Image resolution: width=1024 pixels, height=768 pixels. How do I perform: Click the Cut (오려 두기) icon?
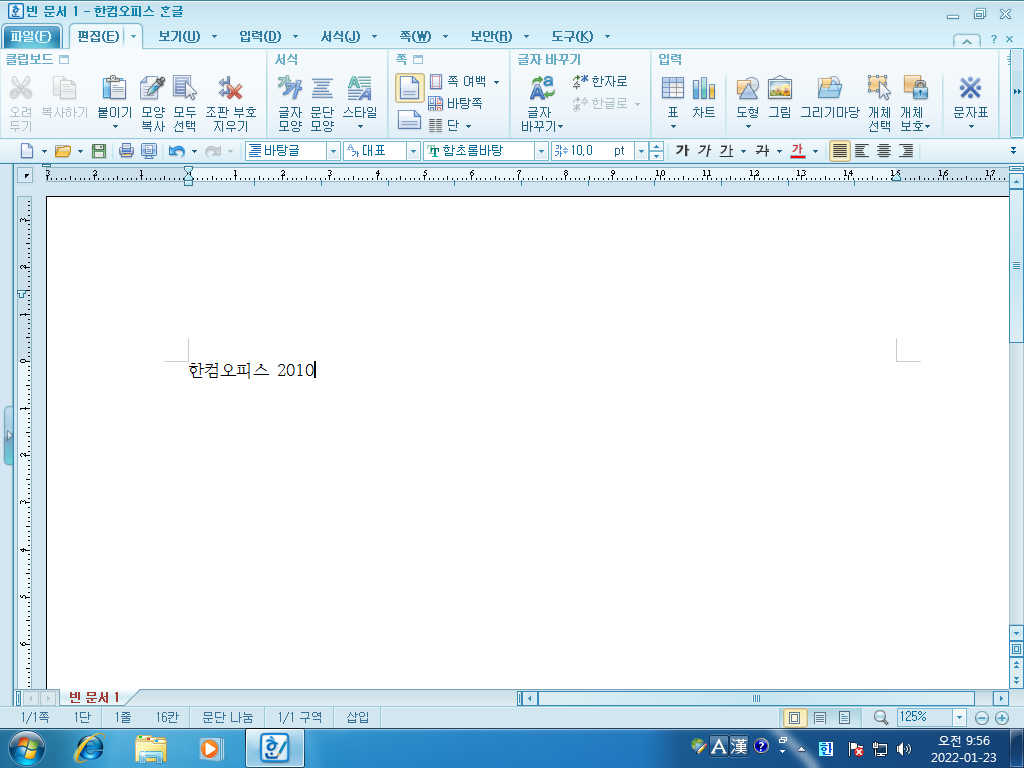pos(21,88)
